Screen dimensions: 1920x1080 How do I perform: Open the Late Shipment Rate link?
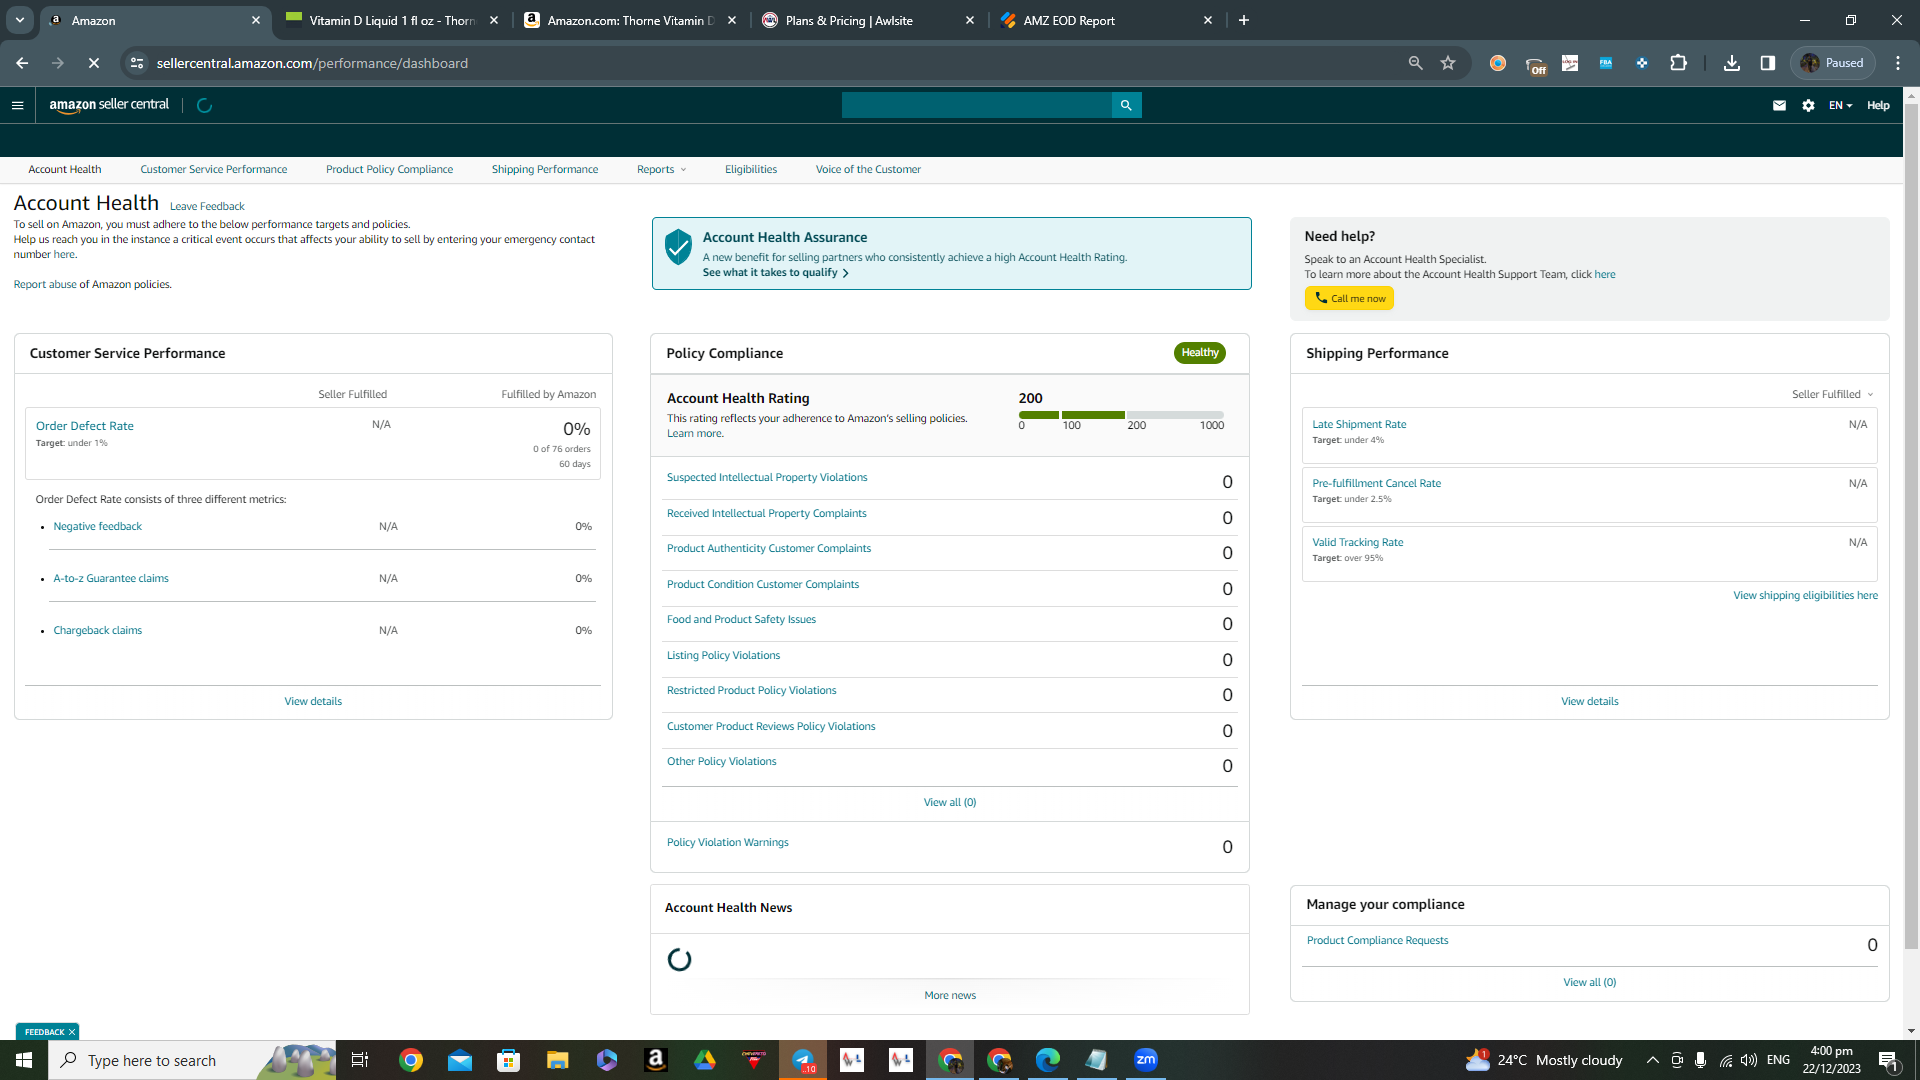(1359, 424)
